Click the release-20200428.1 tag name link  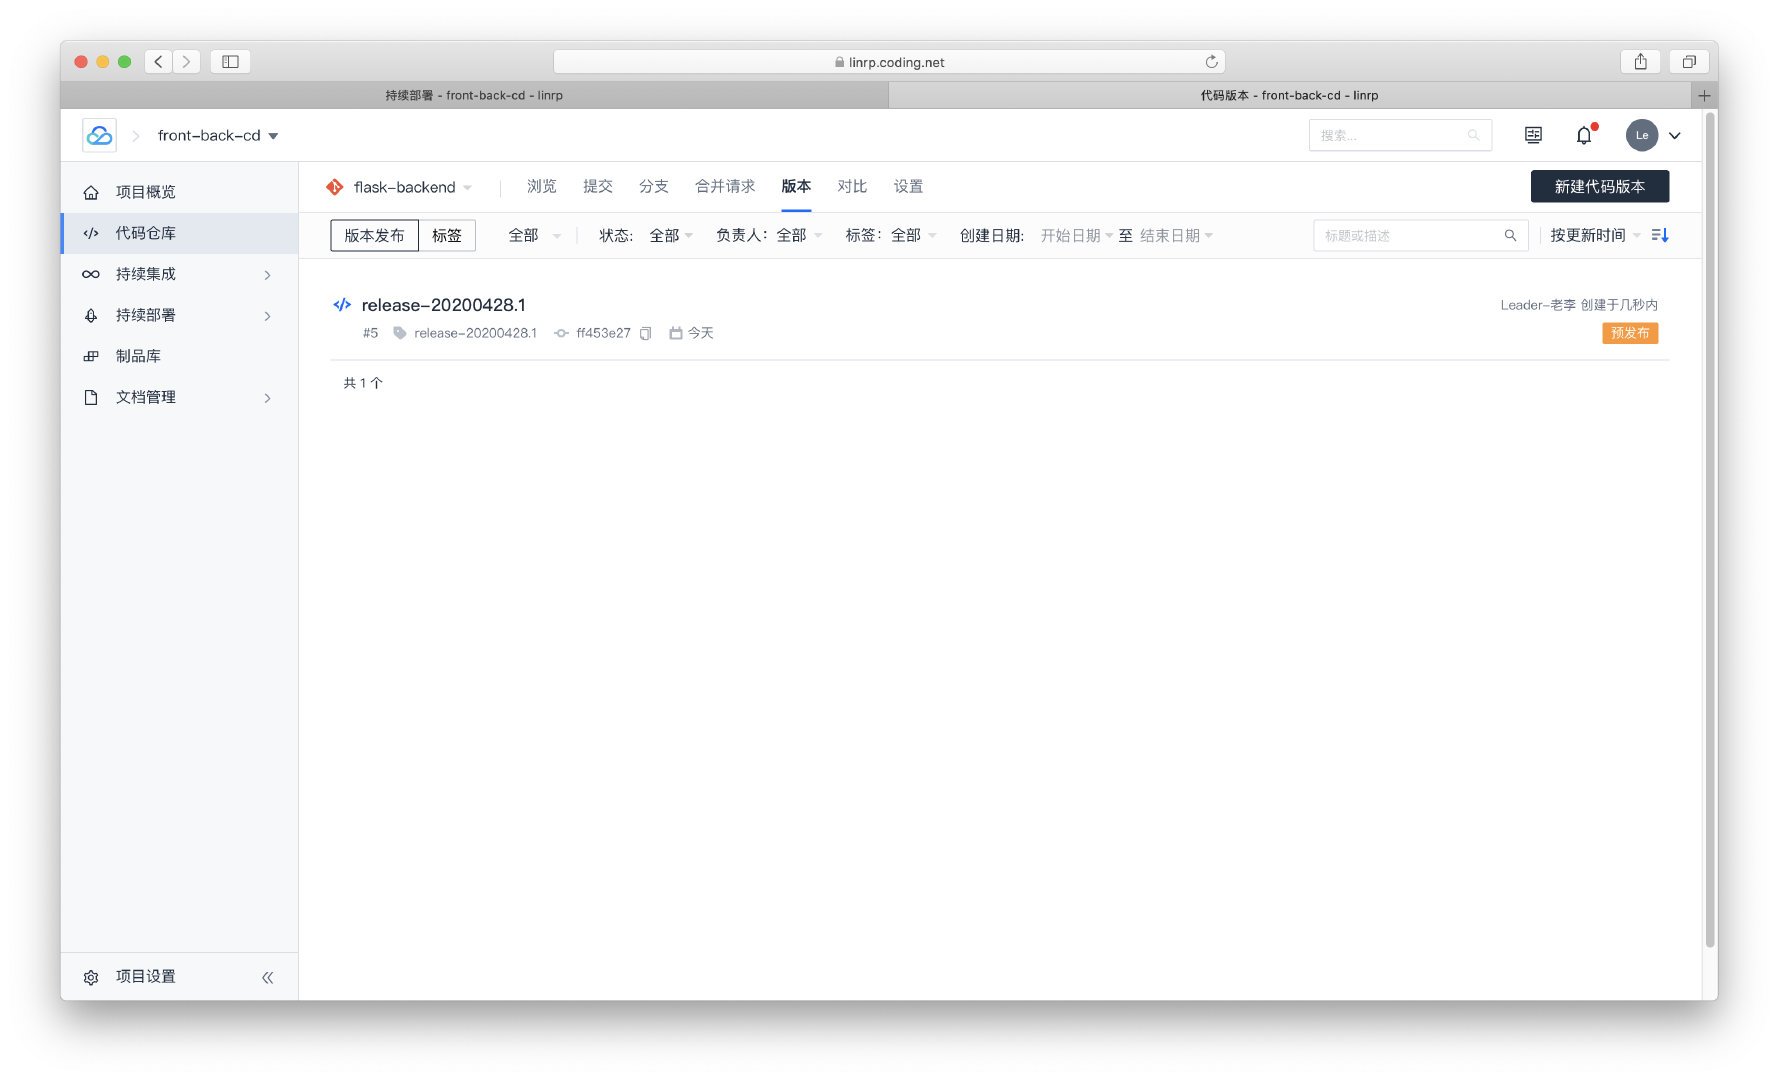[x=475, y=333]
